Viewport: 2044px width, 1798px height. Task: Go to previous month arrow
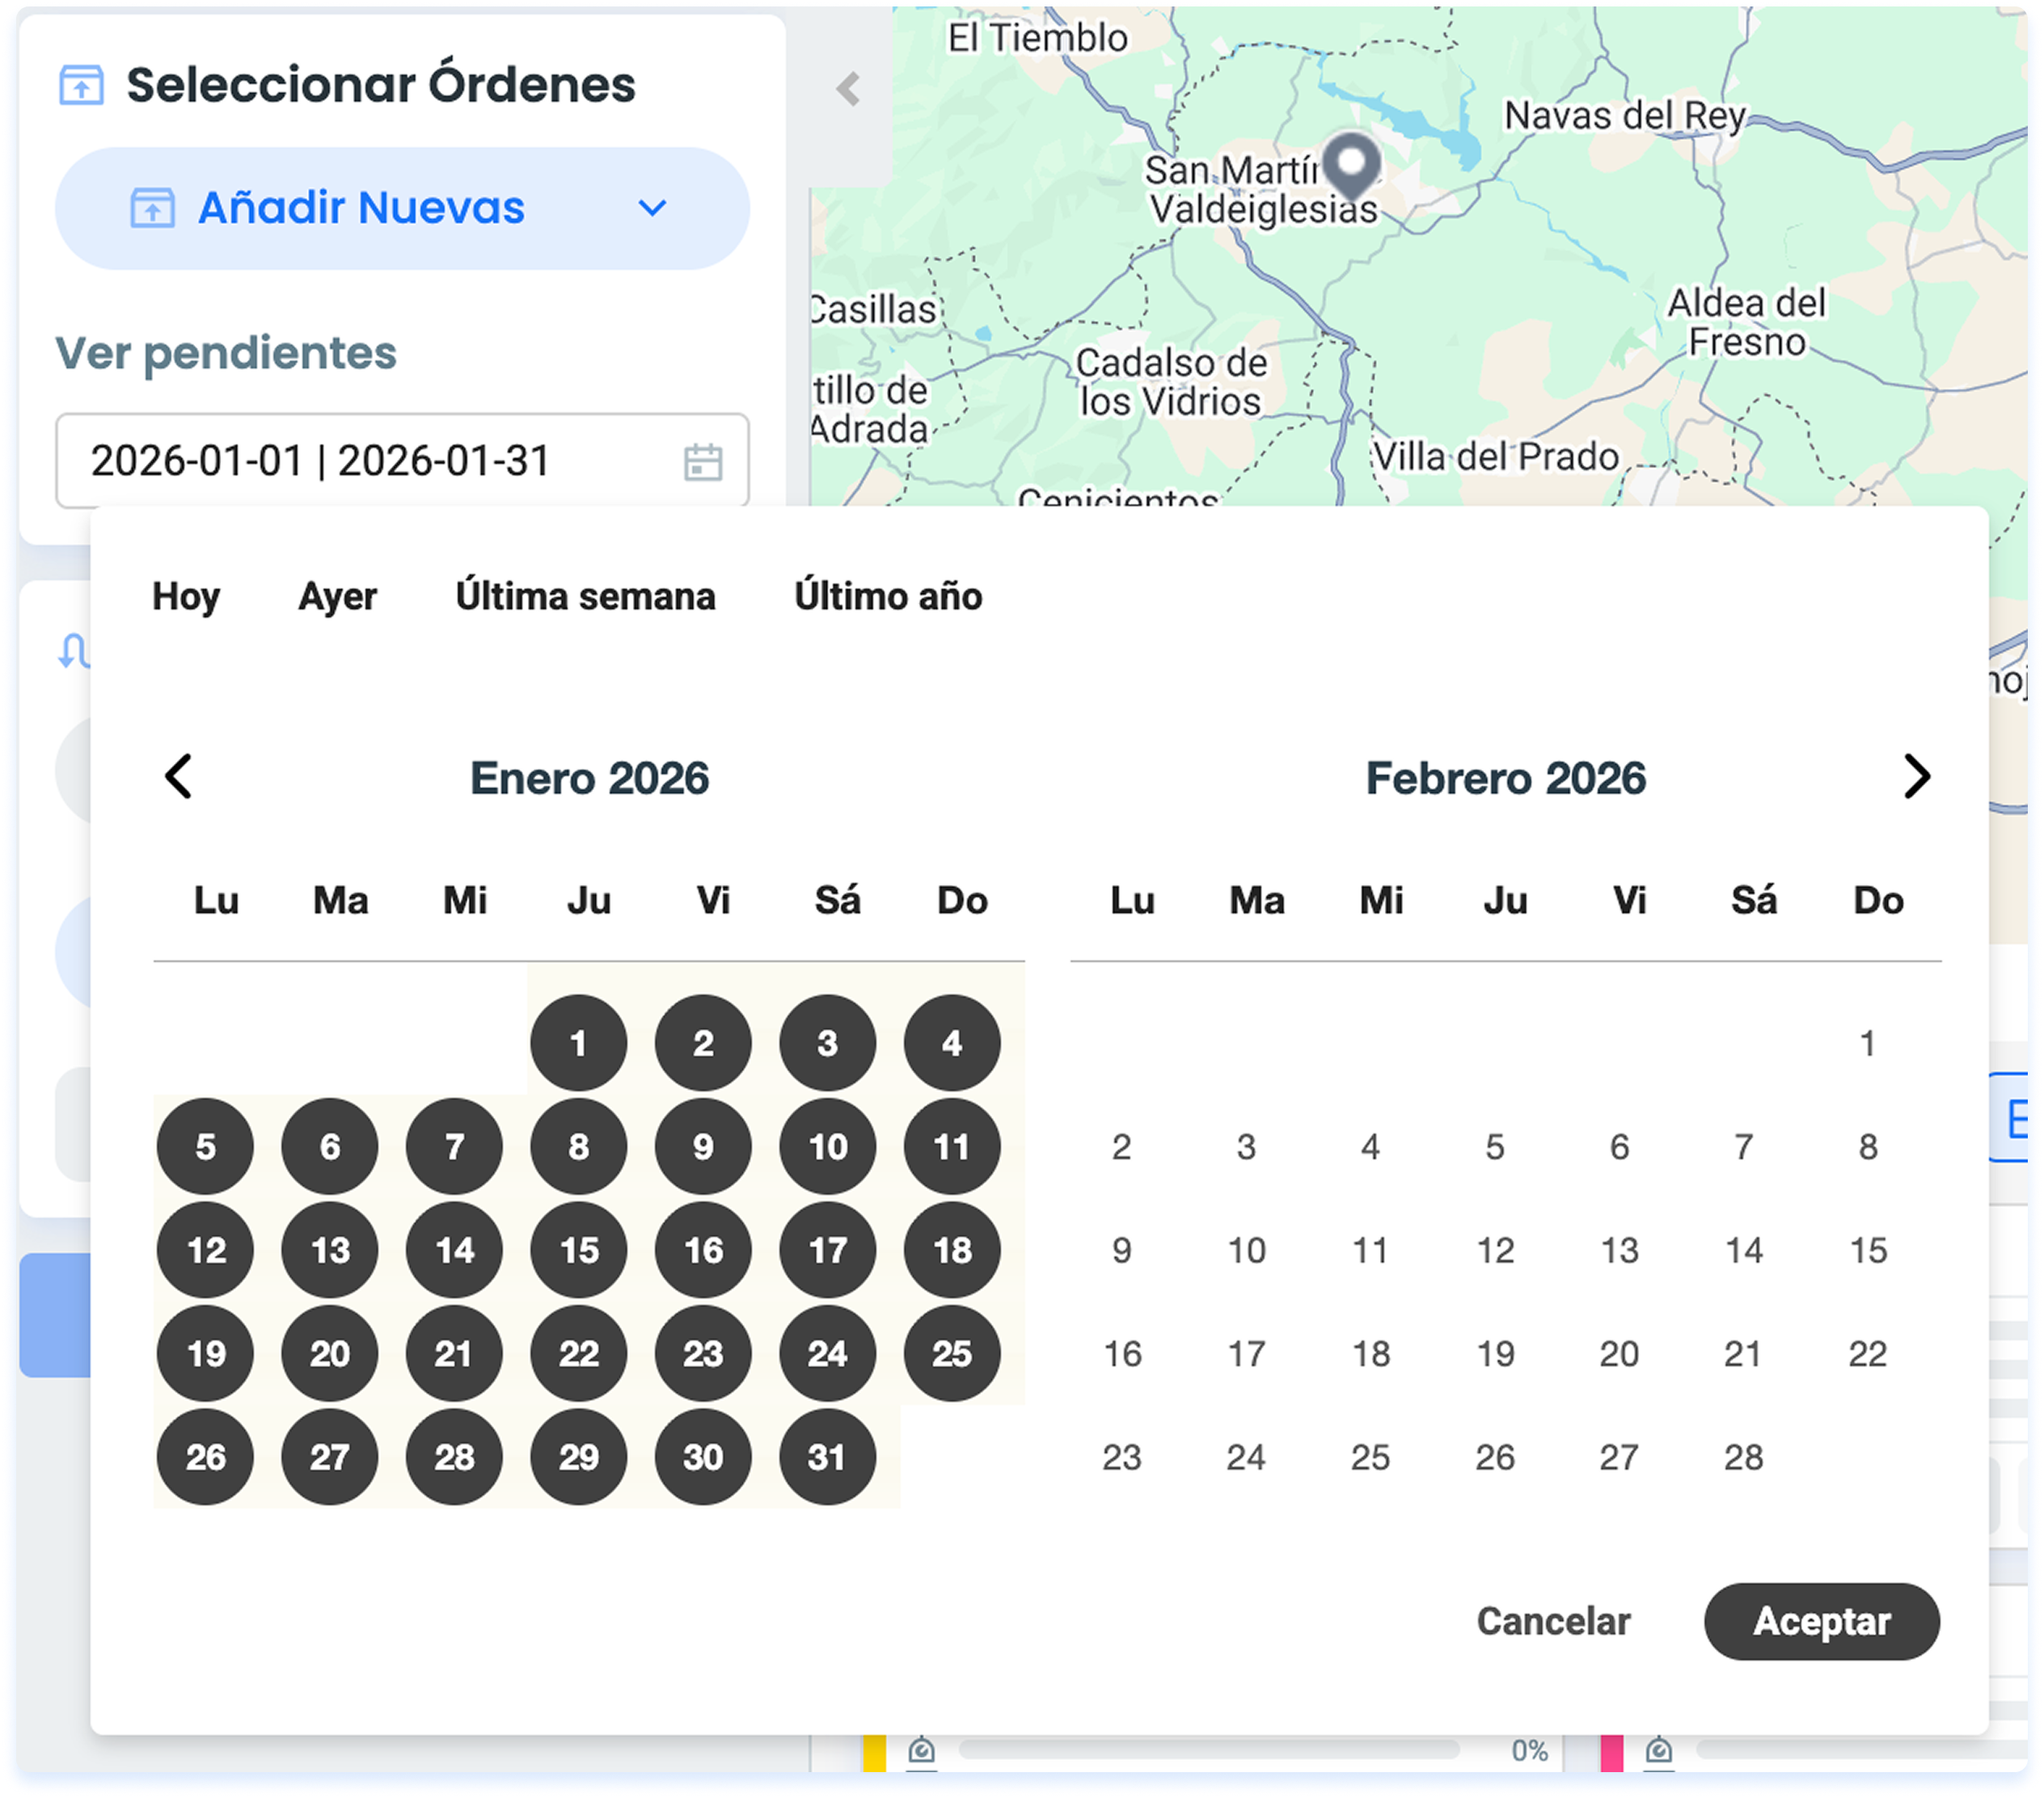pyautogui.click(x=179, y=777)
